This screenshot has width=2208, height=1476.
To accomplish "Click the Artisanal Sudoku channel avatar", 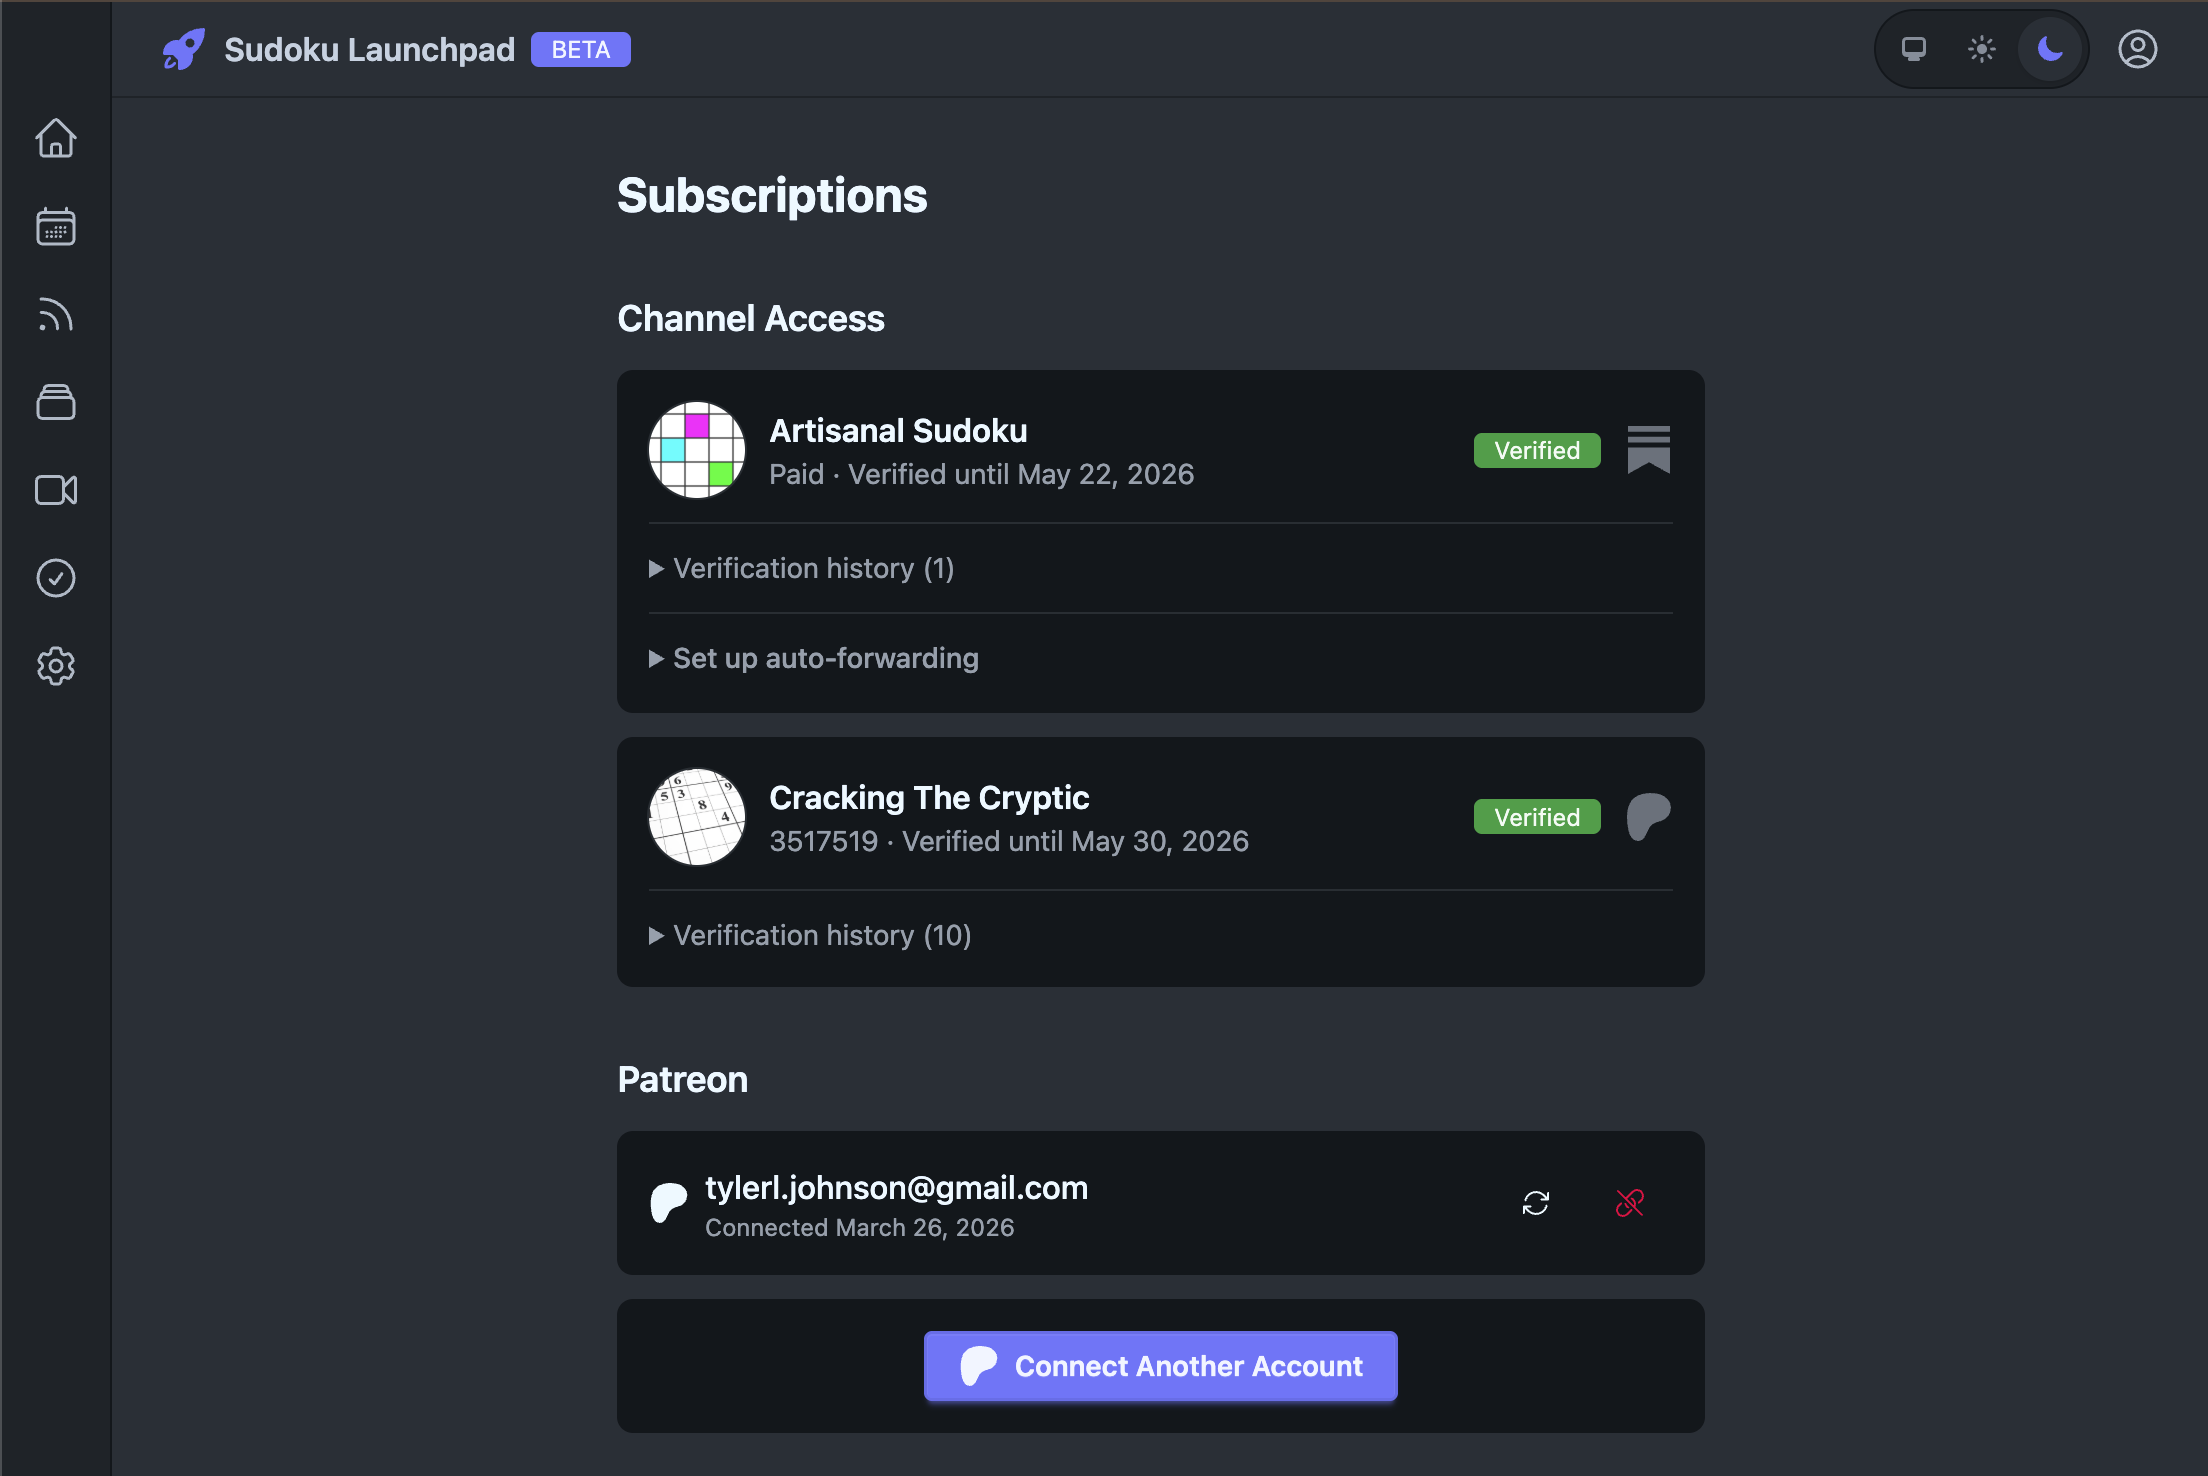I will (697, 450).
